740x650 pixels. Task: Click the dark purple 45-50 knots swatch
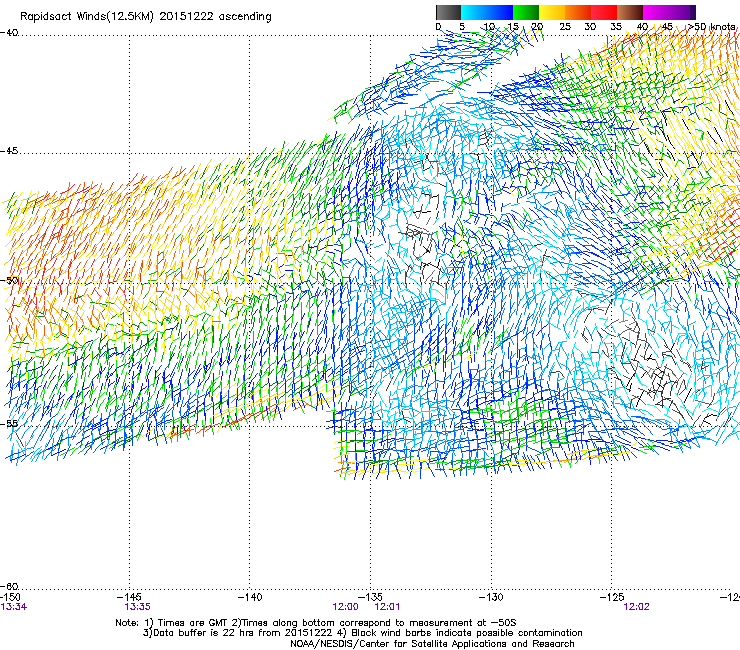click(x=682, y=12)
